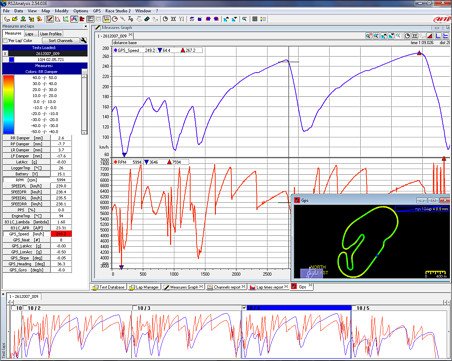Click the yellow open-folder toolbar icon

[14, 19]
